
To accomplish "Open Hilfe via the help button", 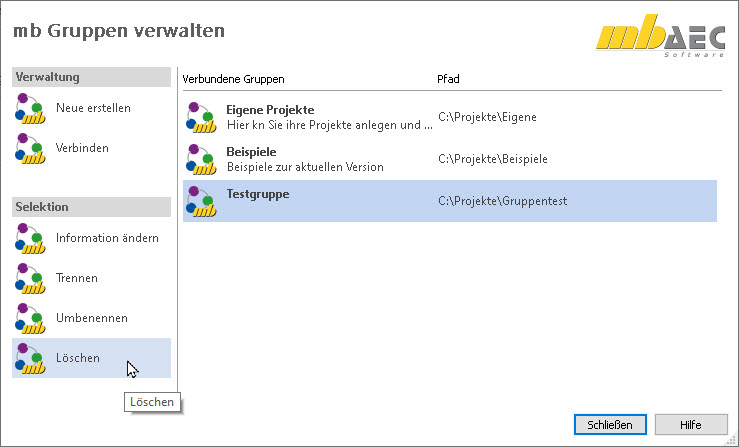I will [x=690, y=425].
